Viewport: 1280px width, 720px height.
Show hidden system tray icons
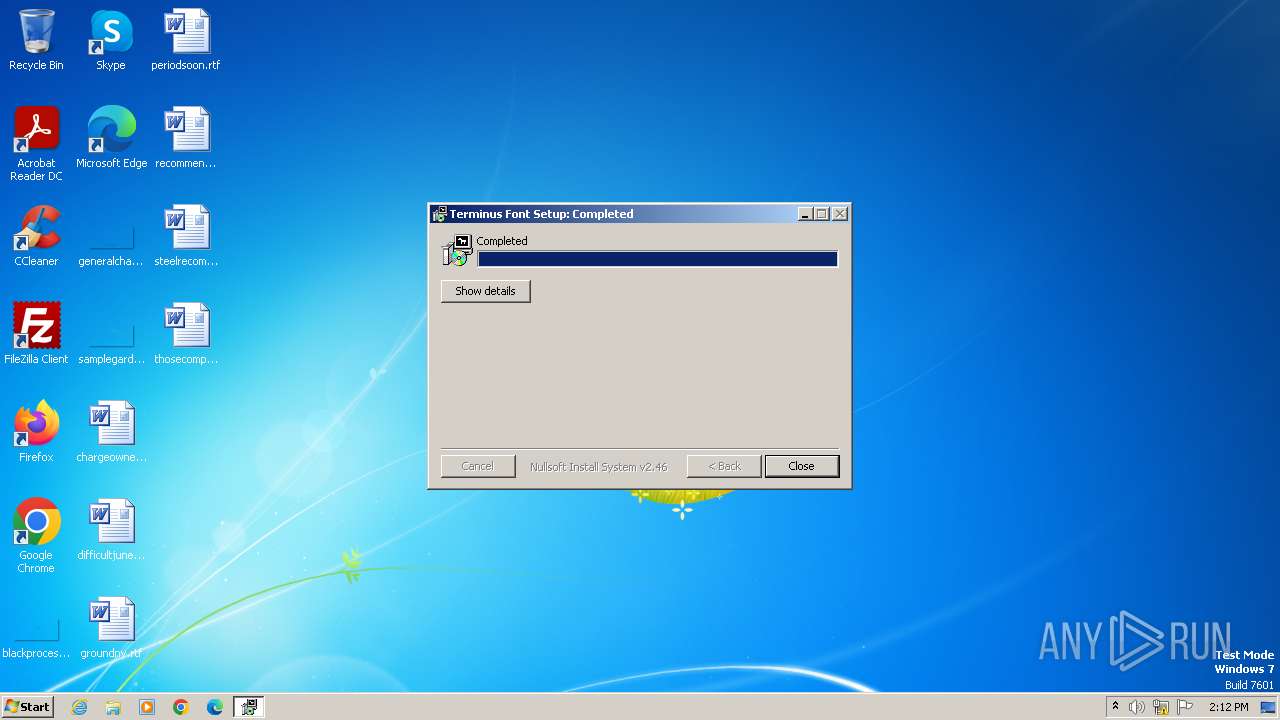tap(1115, 707)
